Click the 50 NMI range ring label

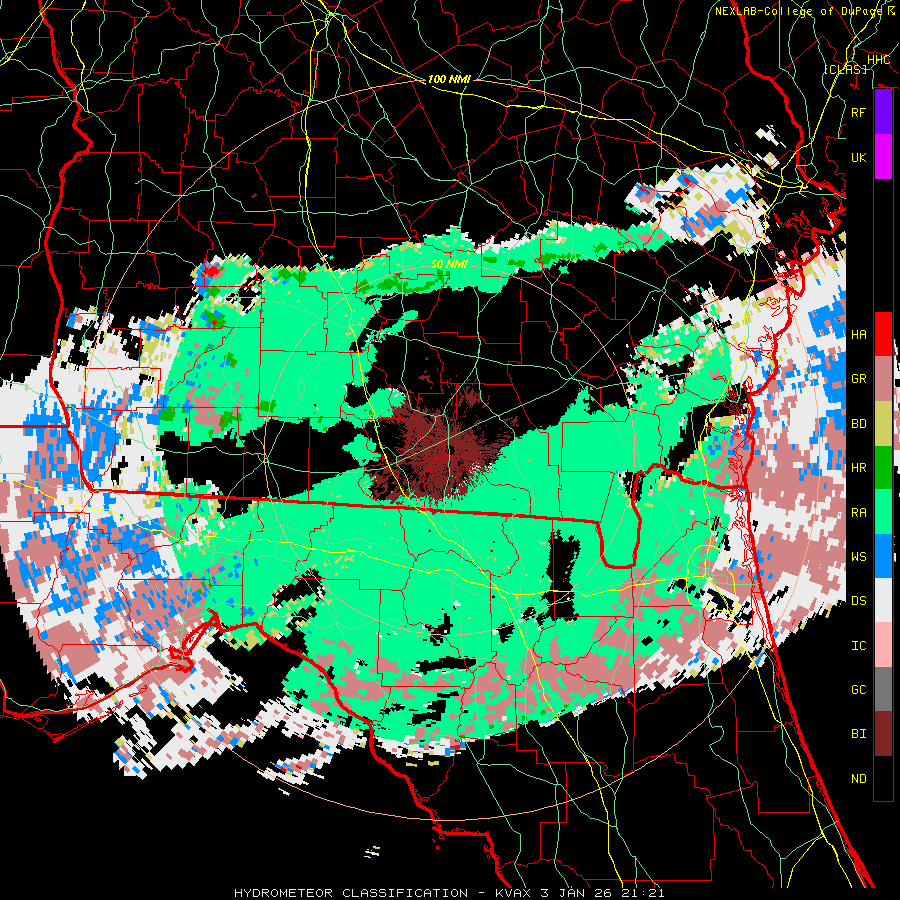coord(449,264)
